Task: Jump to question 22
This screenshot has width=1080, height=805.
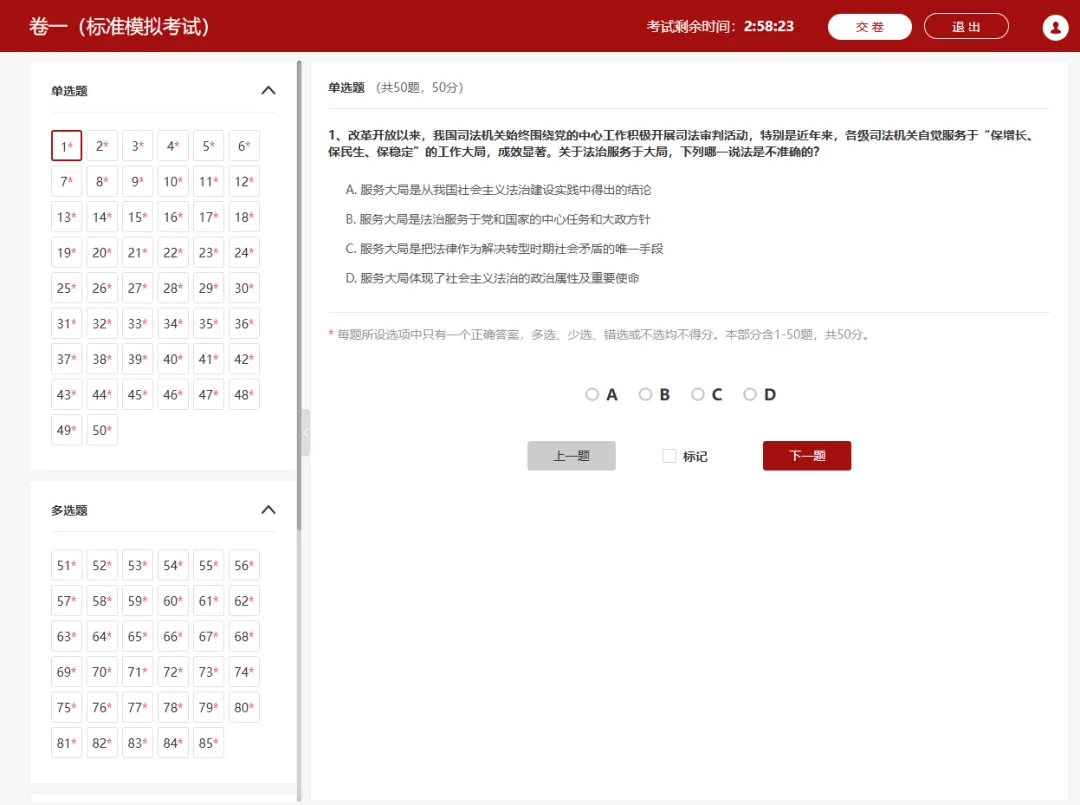Action: pos(173,253)
